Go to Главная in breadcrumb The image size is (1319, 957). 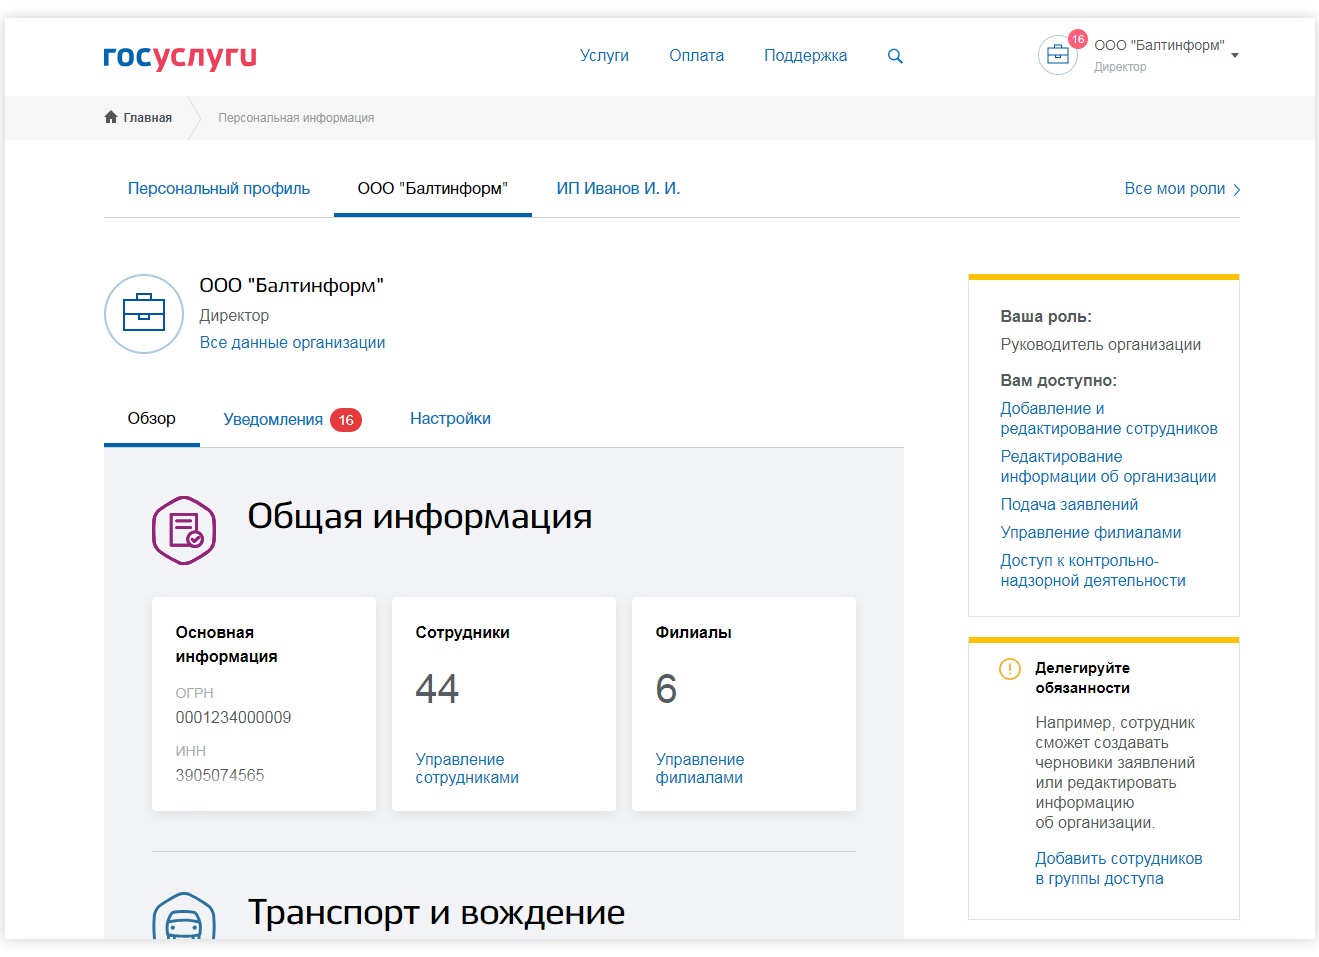click(148, 118)
